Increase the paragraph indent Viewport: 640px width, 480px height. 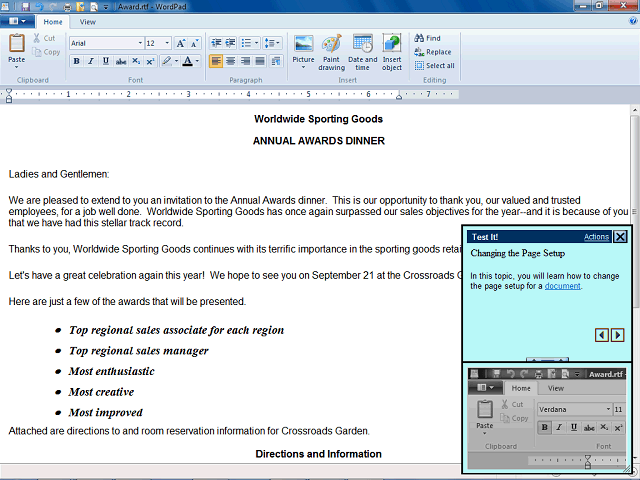pos(230,43)
